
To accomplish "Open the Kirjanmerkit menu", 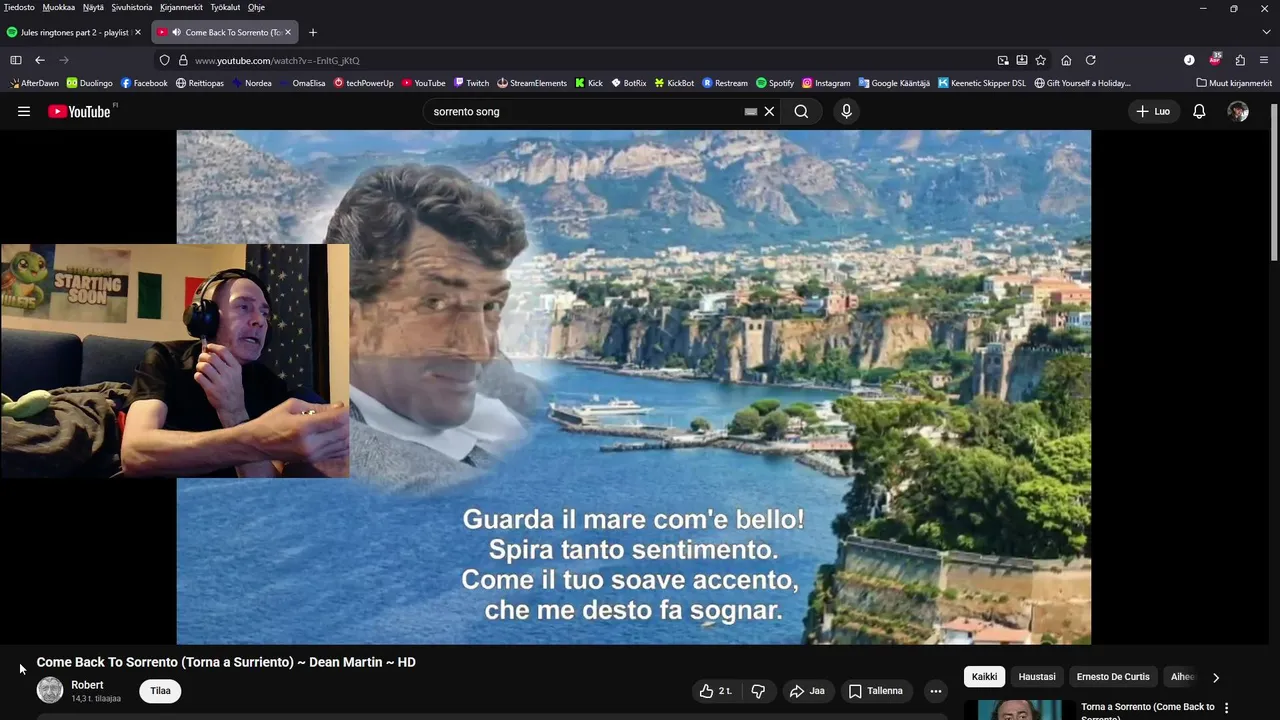I will point(182,7).
